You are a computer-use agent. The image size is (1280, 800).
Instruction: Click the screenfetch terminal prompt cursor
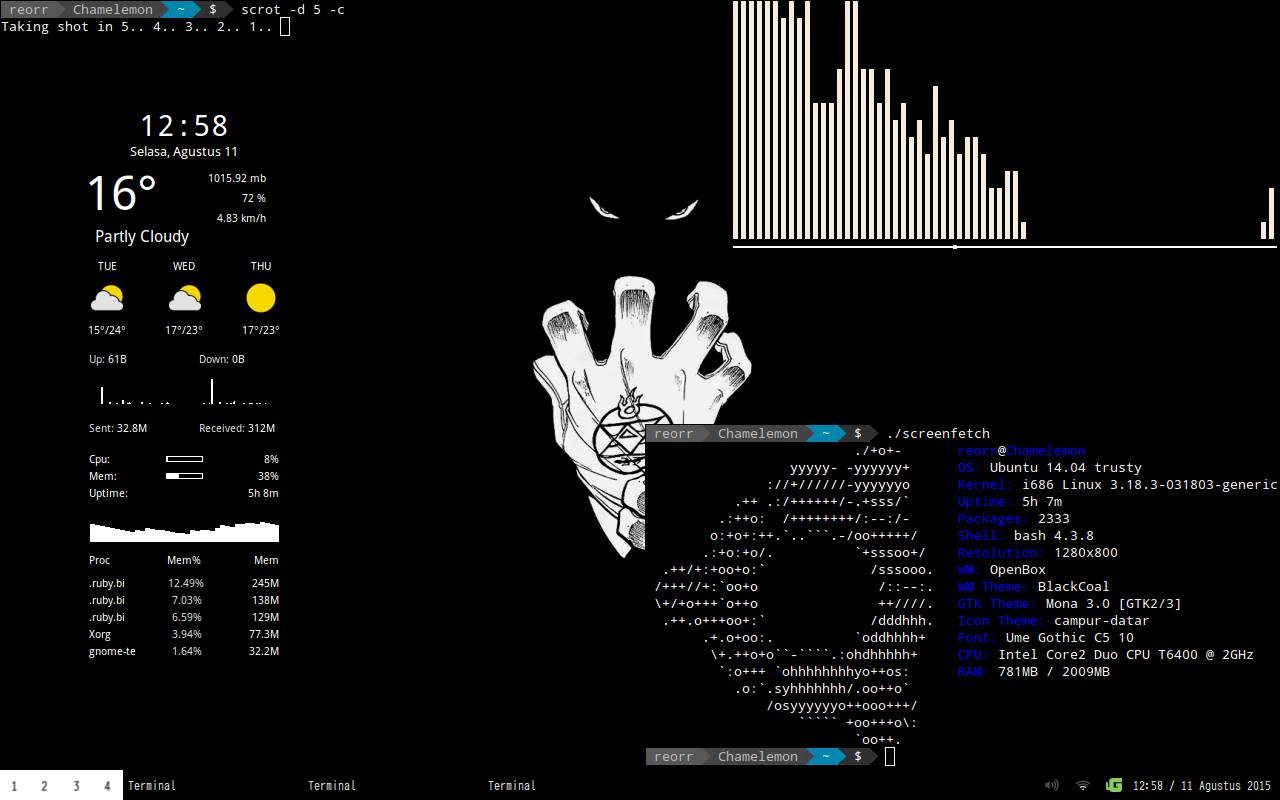point(890,756)
